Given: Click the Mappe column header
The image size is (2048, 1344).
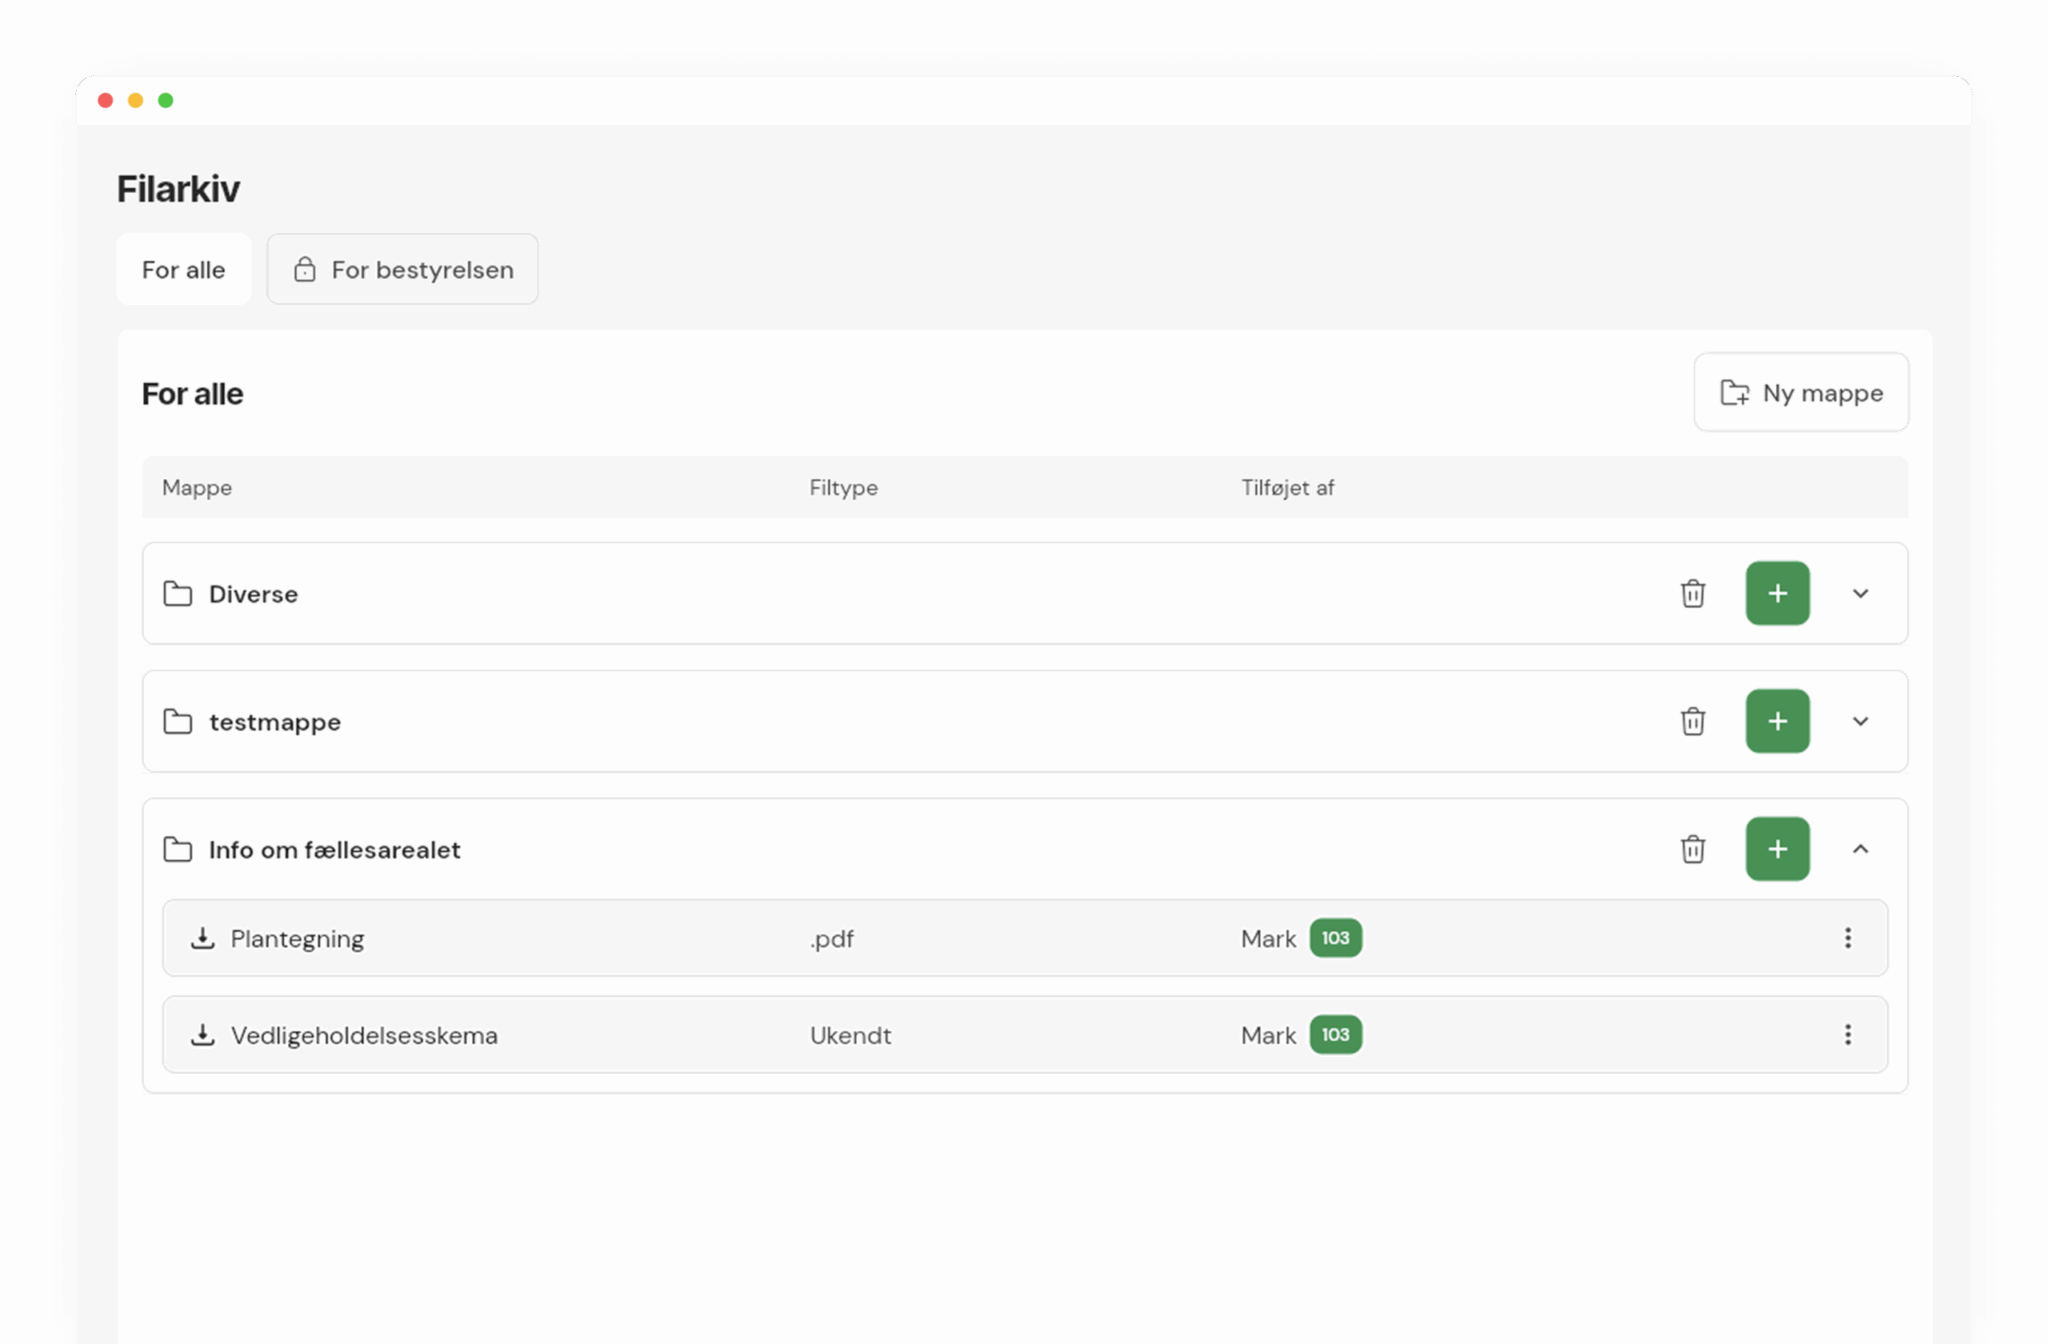Looking at the screenshot, I should (x=197, y=487).
